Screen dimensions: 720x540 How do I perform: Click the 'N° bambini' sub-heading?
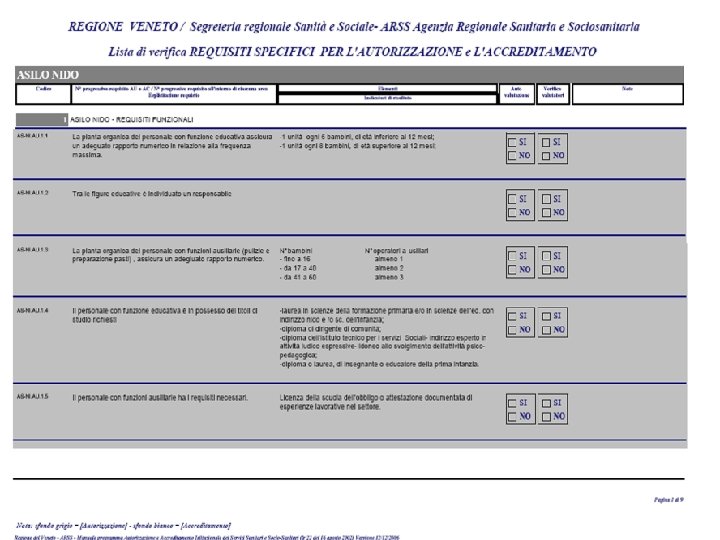pos(296,251)
